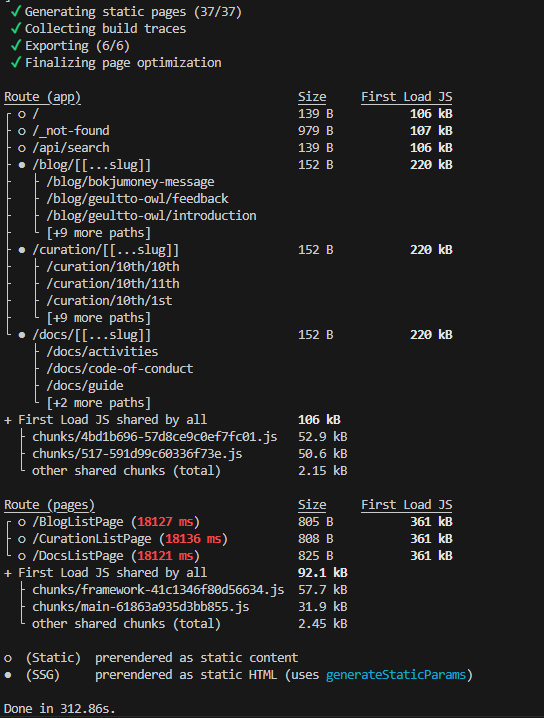Click the 52.9 kB size value
This screenshot has width=544, height=718.
[322, 437]
